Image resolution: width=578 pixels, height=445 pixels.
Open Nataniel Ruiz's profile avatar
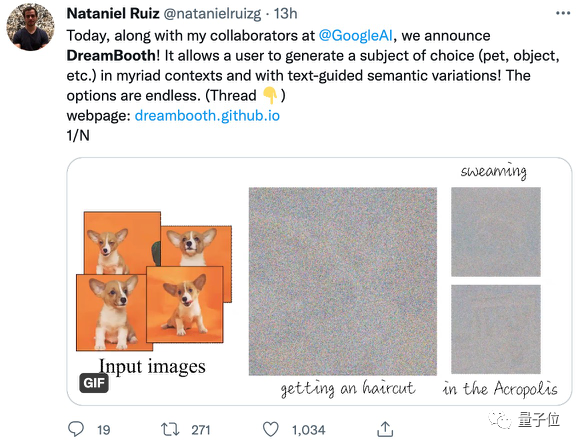click(30, 27)
